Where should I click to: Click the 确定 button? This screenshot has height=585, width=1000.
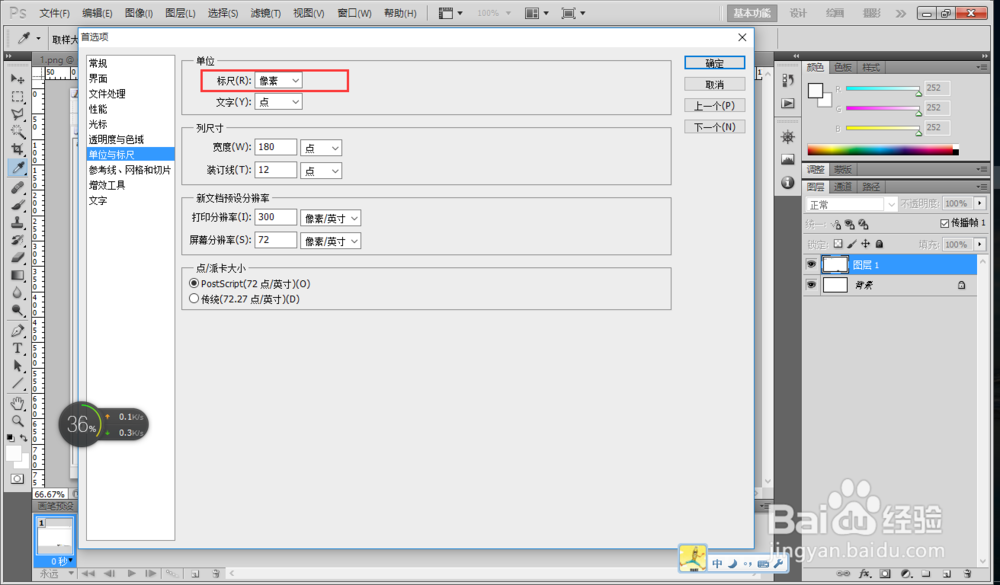[714, 63]
